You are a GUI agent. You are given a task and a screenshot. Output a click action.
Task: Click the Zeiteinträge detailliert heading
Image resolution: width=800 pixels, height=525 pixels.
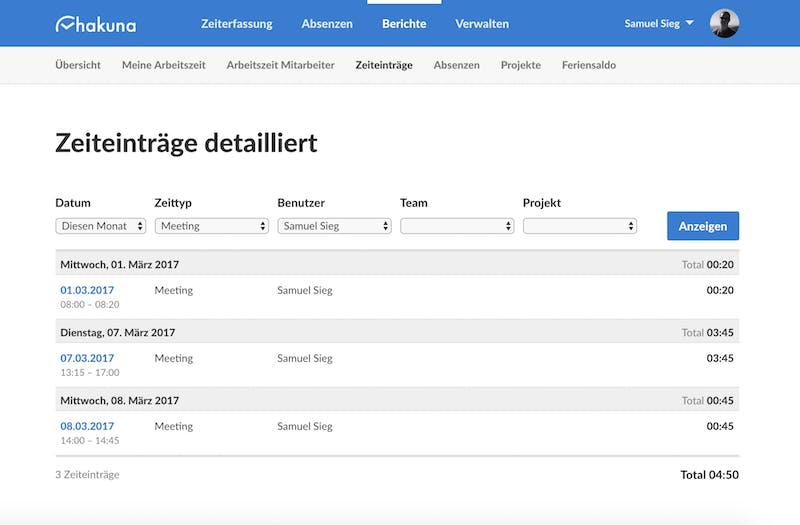pos(186,143)
